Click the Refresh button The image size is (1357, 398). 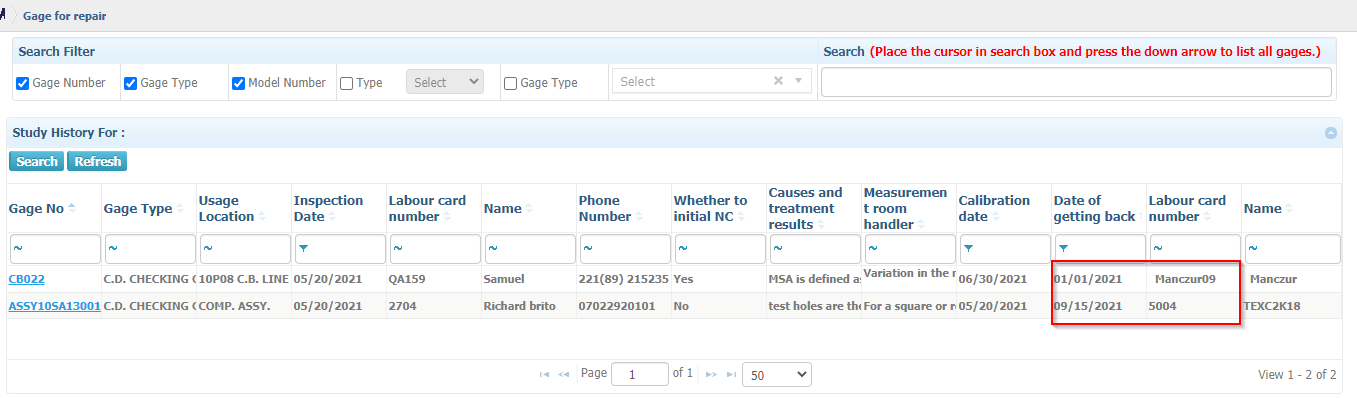click(97, 161)
